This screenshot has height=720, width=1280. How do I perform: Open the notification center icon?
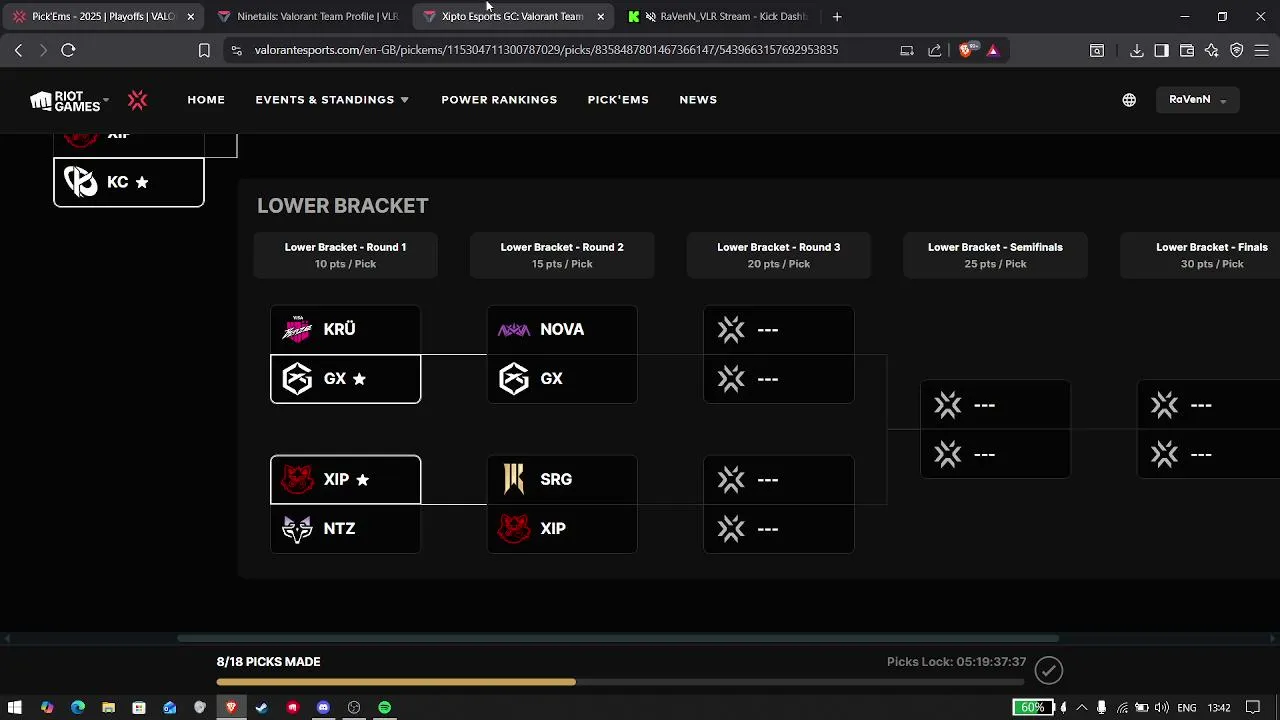1253,707
